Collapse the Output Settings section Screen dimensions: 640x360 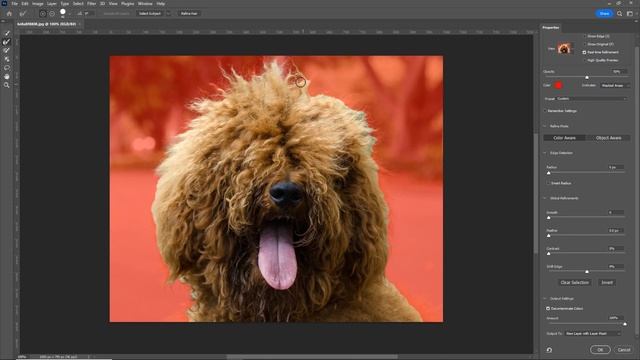(x=545, y=299)
